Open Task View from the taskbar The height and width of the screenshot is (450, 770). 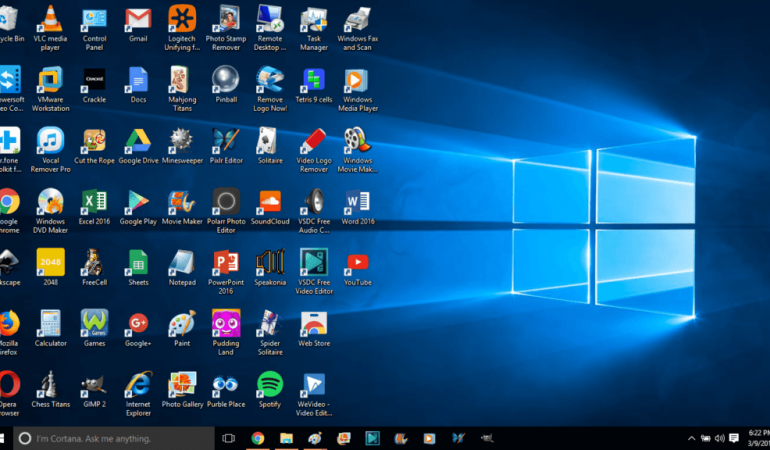coord(228,438)
